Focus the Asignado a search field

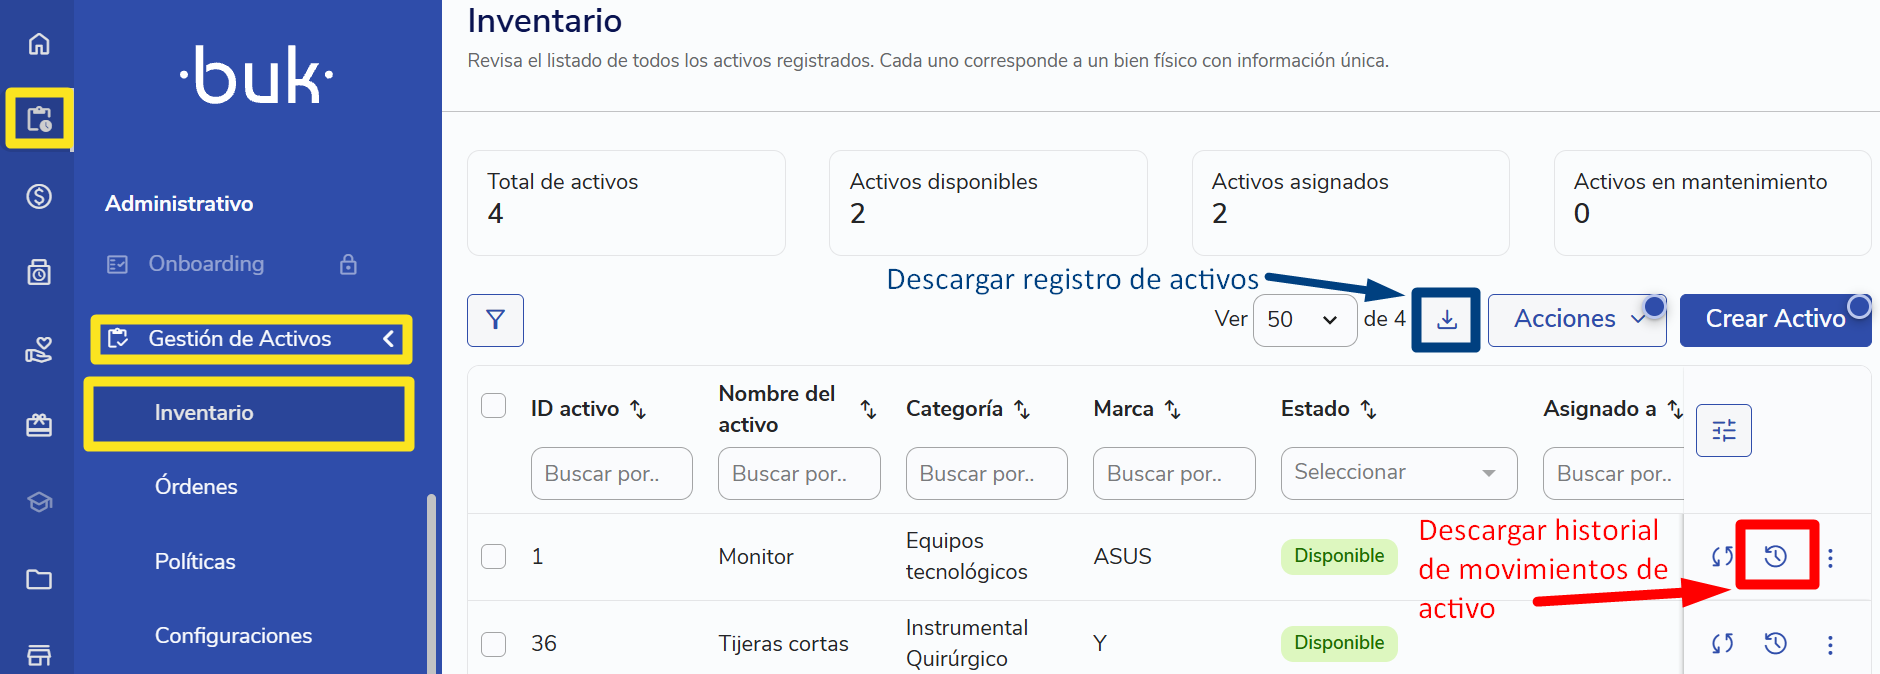click(x=1614, y=473)
